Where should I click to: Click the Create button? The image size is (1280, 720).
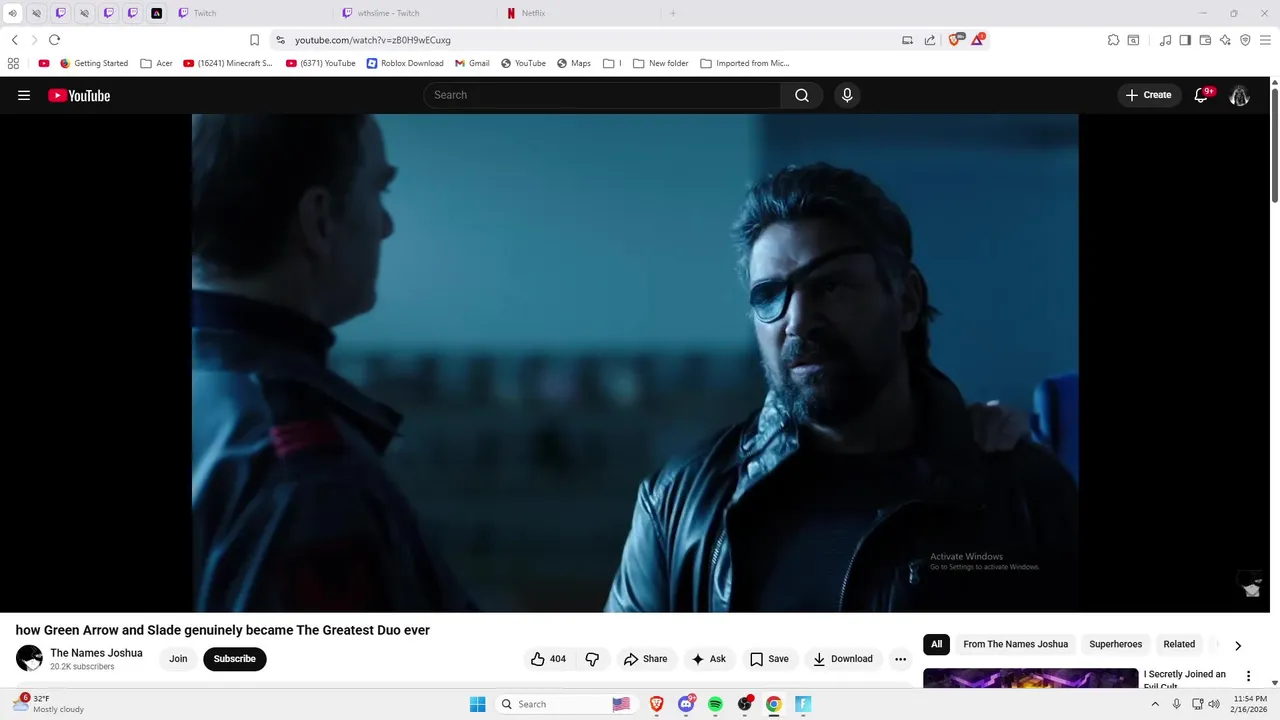pyautogui.click(x=1148, y=95)
